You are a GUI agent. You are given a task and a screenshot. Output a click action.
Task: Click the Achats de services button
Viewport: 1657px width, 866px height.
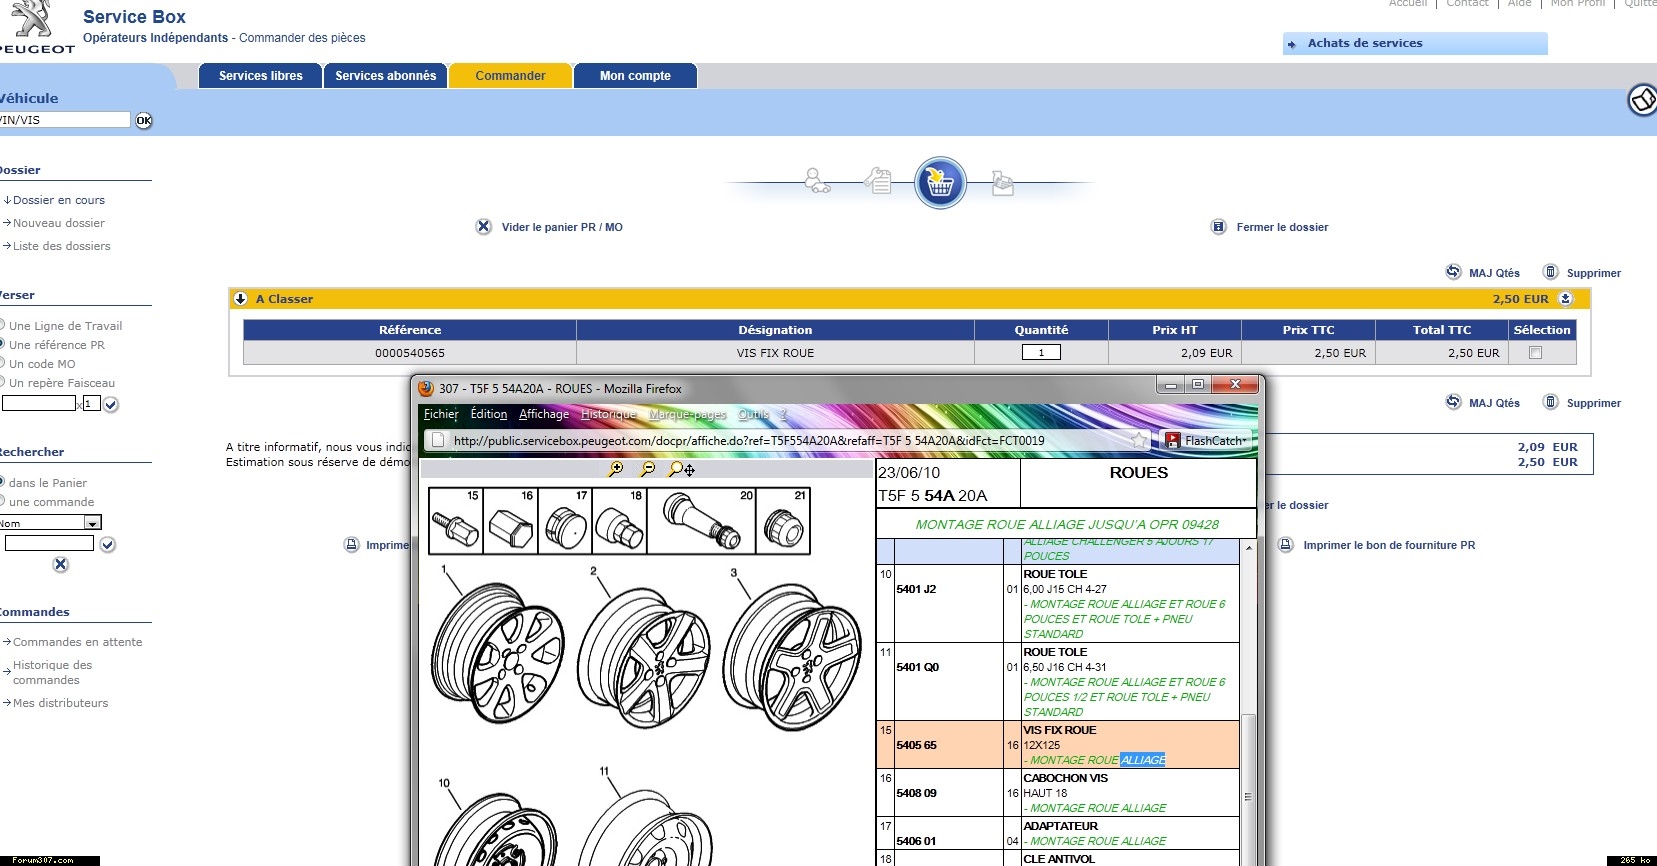coord(1415,43)
